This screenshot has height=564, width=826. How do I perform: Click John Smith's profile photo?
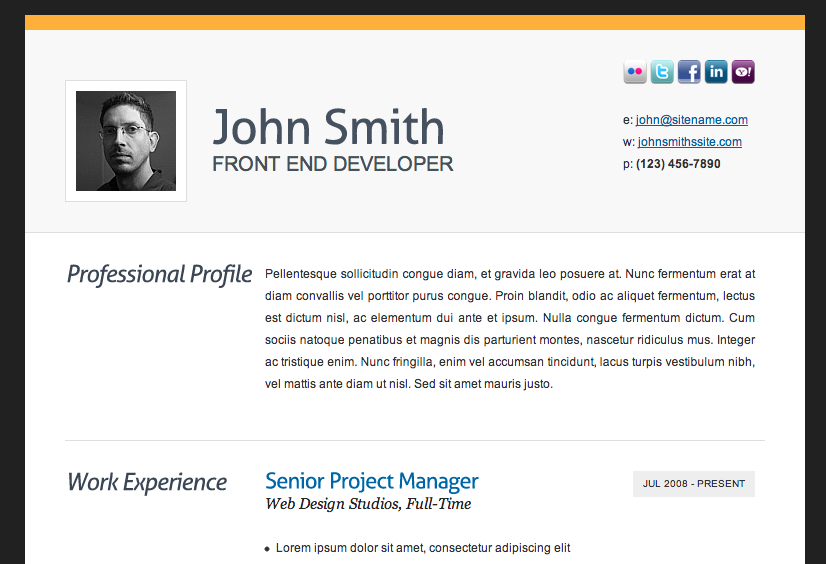(x=126, y=141)
